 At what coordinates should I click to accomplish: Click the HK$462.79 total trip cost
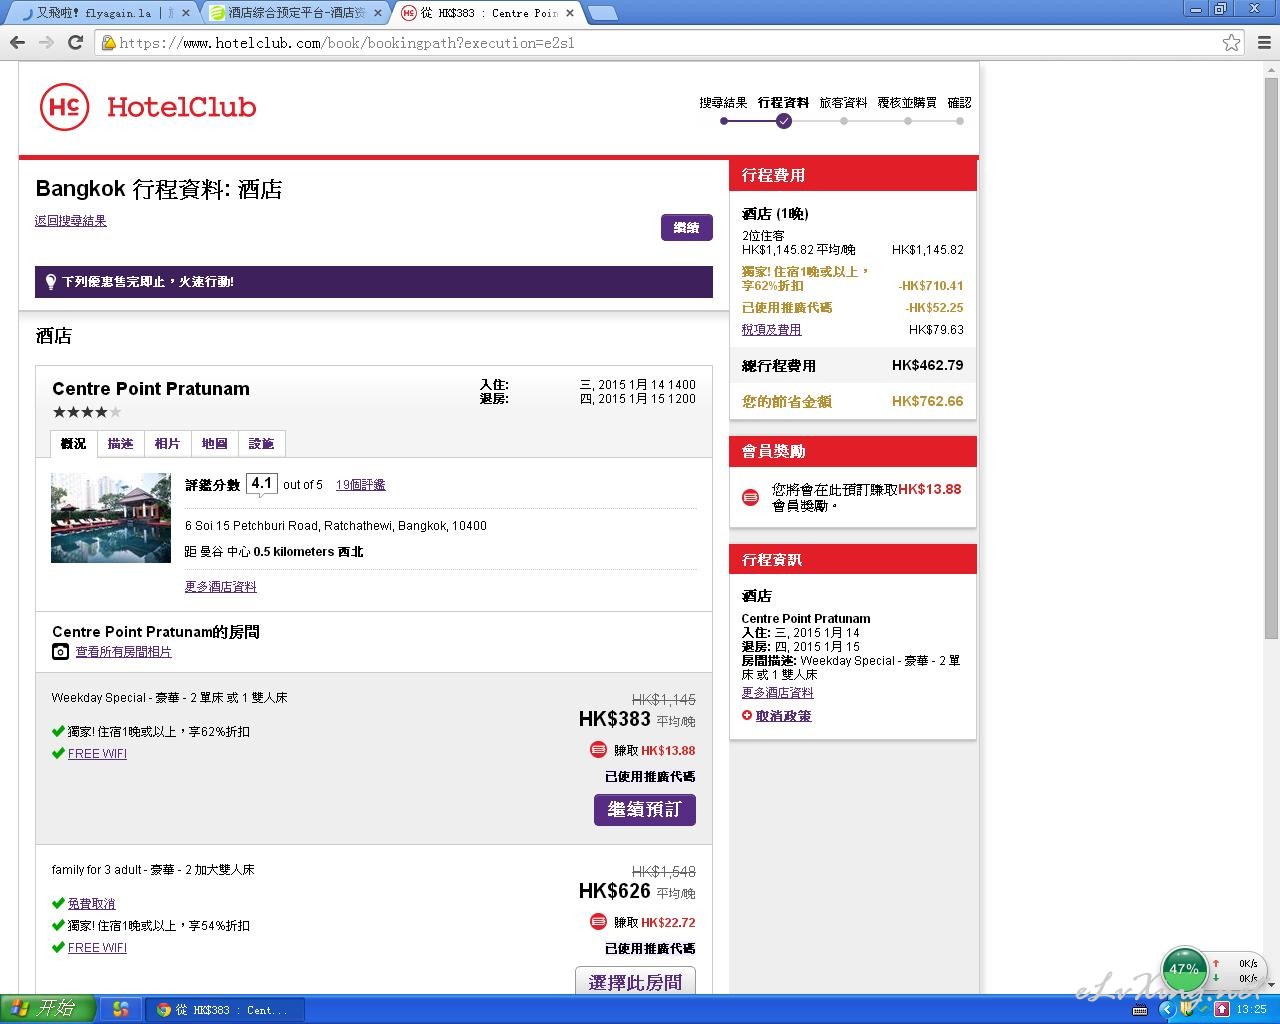tap(928, 366)
